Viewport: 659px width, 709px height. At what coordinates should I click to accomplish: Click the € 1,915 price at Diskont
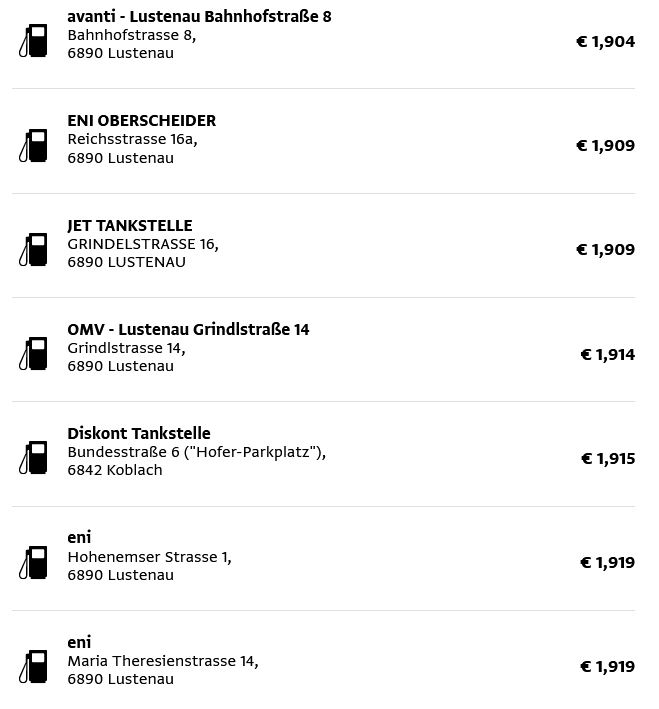pos(607,459)
